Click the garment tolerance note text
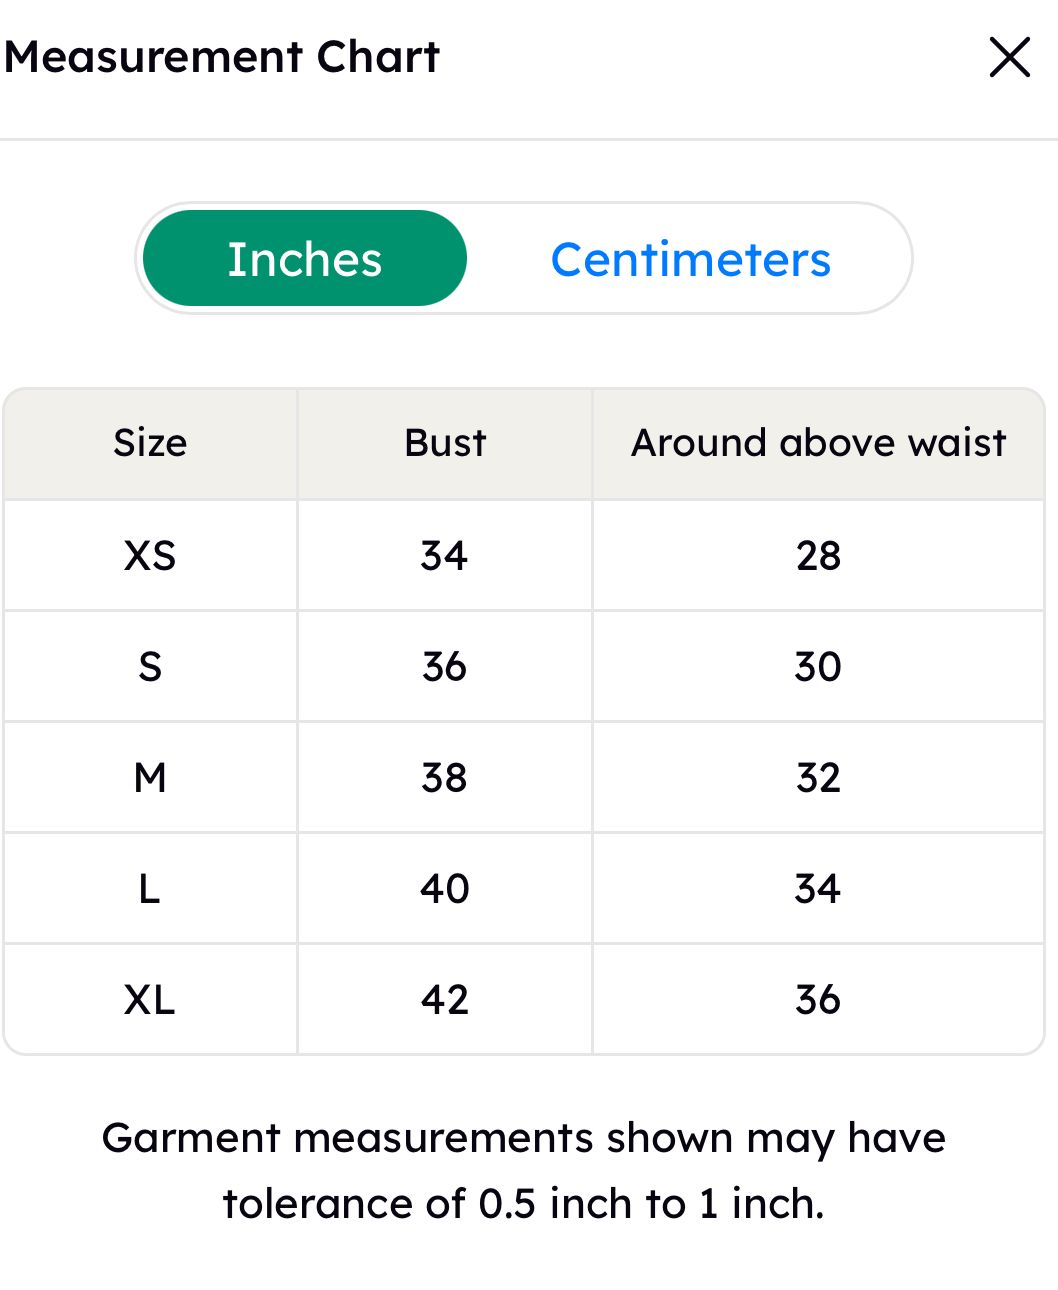The height and width of the screenshot is (1290, 1058). (x=524, y=1171)
